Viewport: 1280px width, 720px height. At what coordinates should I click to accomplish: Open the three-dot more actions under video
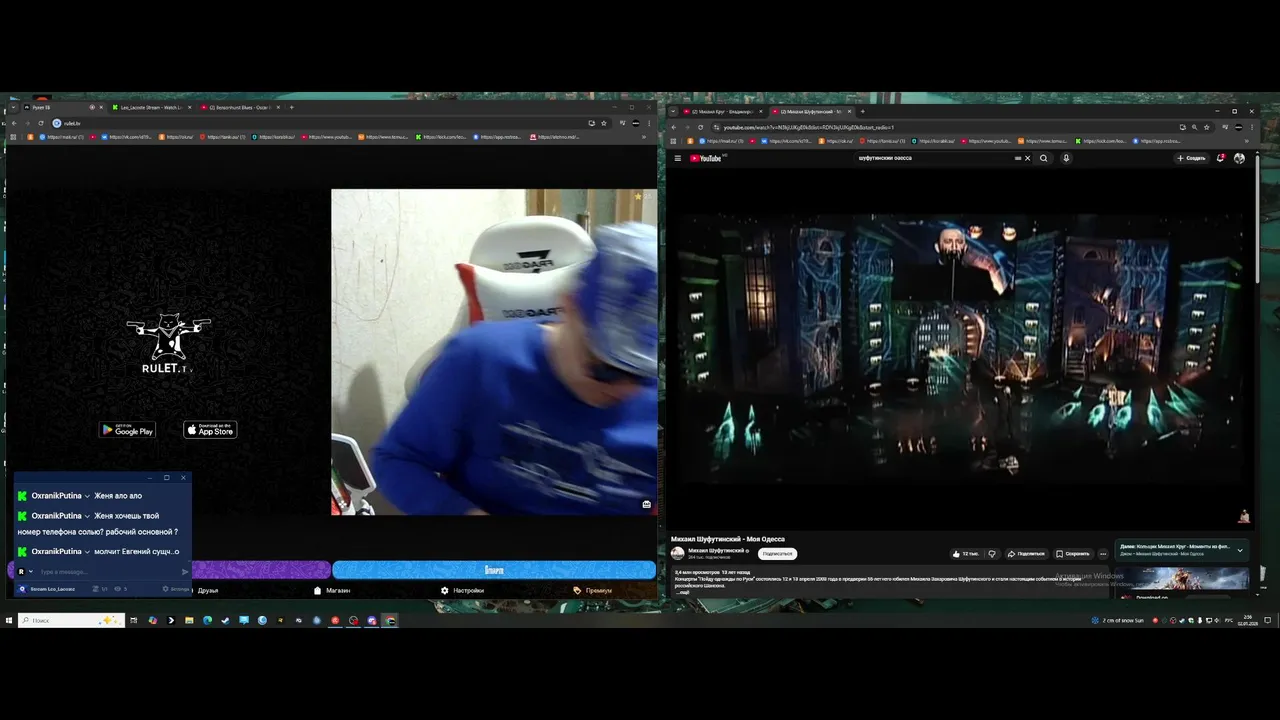click(x=1103, y=553)
